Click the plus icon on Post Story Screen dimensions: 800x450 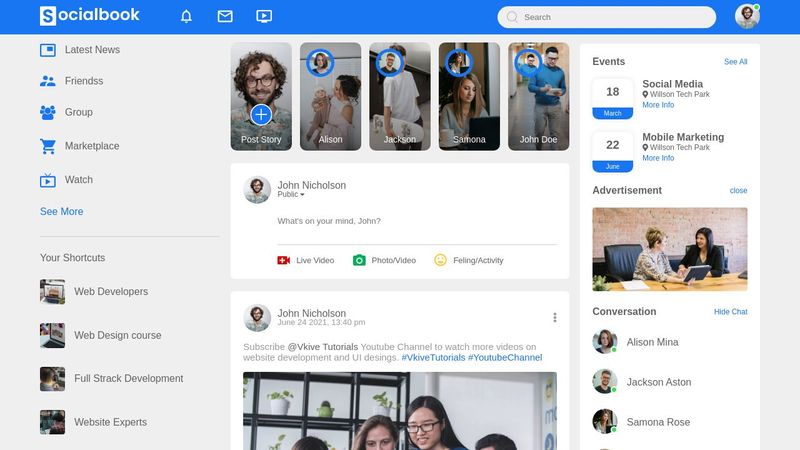coord(261,114)
